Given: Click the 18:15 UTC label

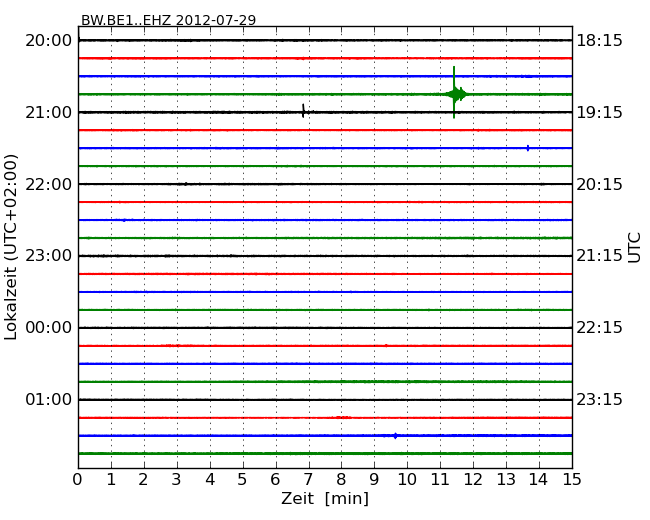Looking at the screenshot, I should [x=599, y=41].
